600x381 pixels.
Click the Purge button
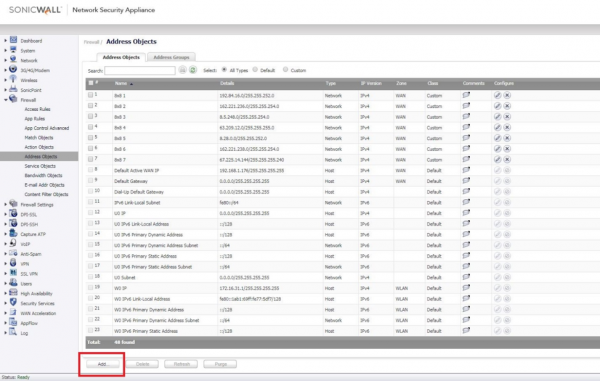(220, 364)
